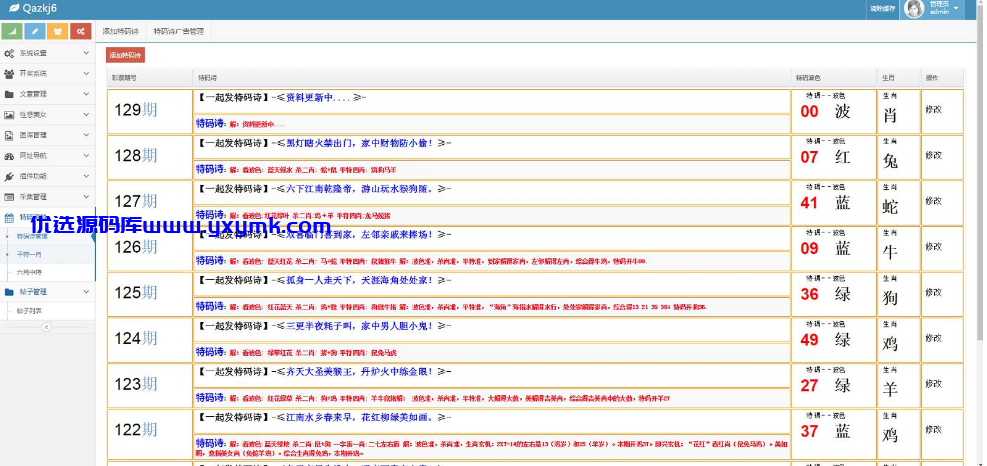This screenshot has height=466, width=987.
Task: Click the red gears shortcut button
Action: [81, 31]
